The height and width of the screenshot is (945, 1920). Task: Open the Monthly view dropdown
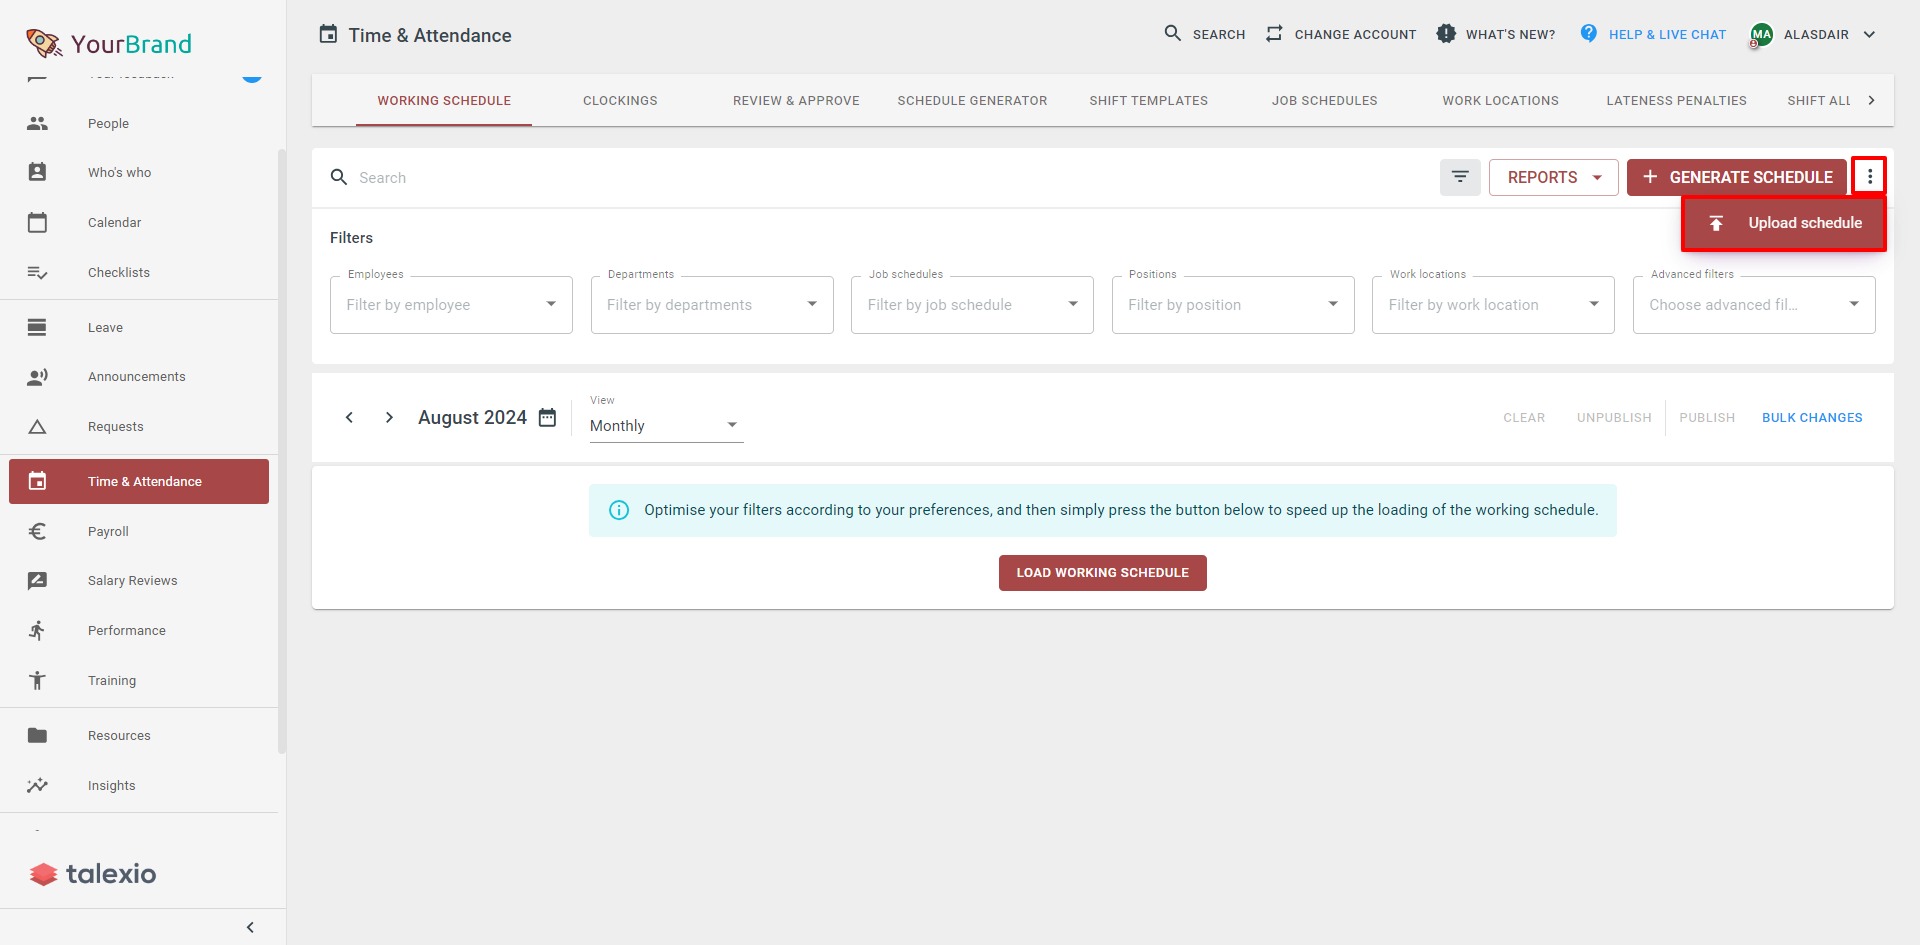click(x=666, y=425)
